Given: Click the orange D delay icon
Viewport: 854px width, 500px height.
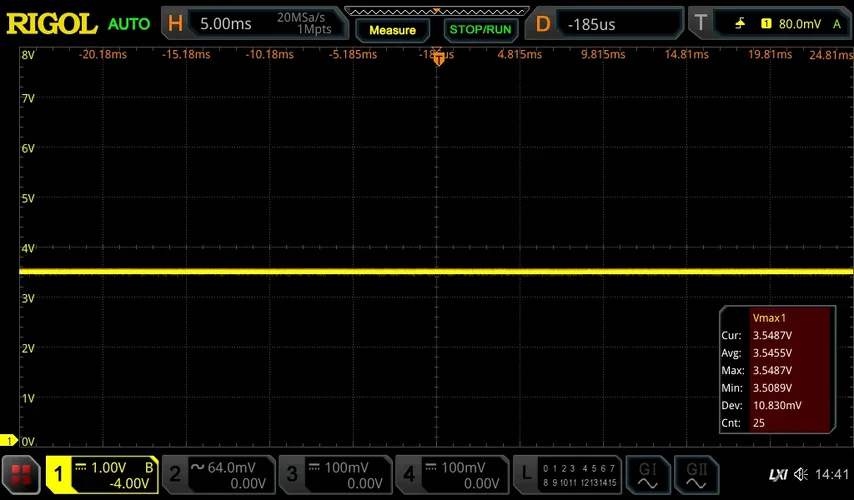Looking at the screenshot, I should click(x=542, y=24).
